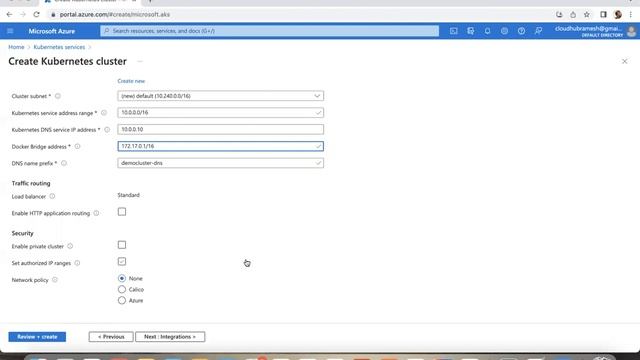The height and width of the screenshot is (360, 640).
Task: Show info for DNS name prefix
Action: coord(64,163)
